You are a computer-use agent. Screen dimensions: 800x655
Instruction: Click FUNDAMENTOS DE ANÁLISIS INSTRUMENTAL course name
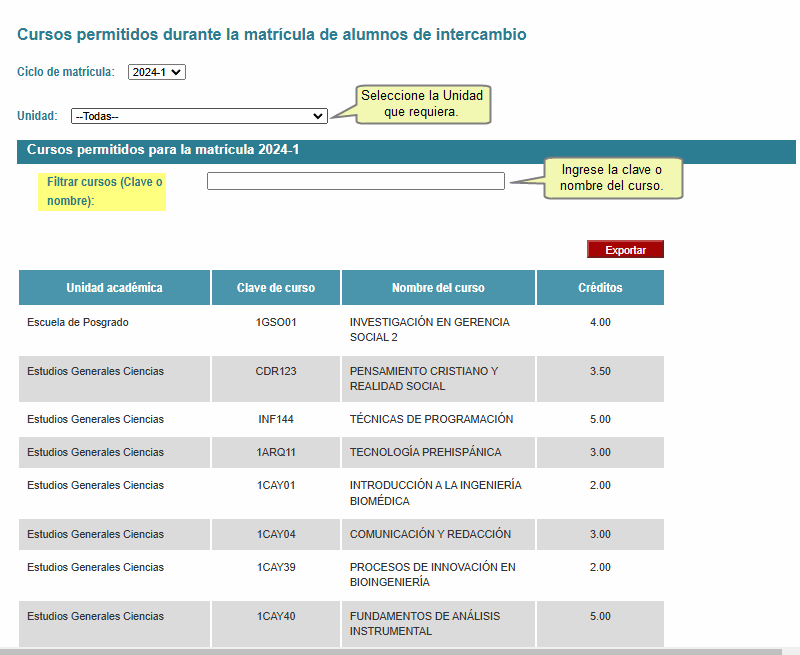click(425, 623)
